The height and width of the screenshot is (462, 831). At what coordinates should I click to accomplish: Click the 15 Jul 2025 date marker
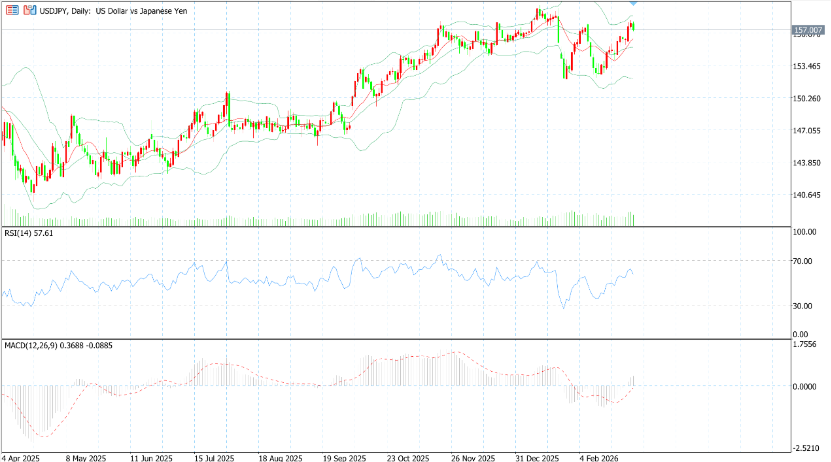pos(214,458)
